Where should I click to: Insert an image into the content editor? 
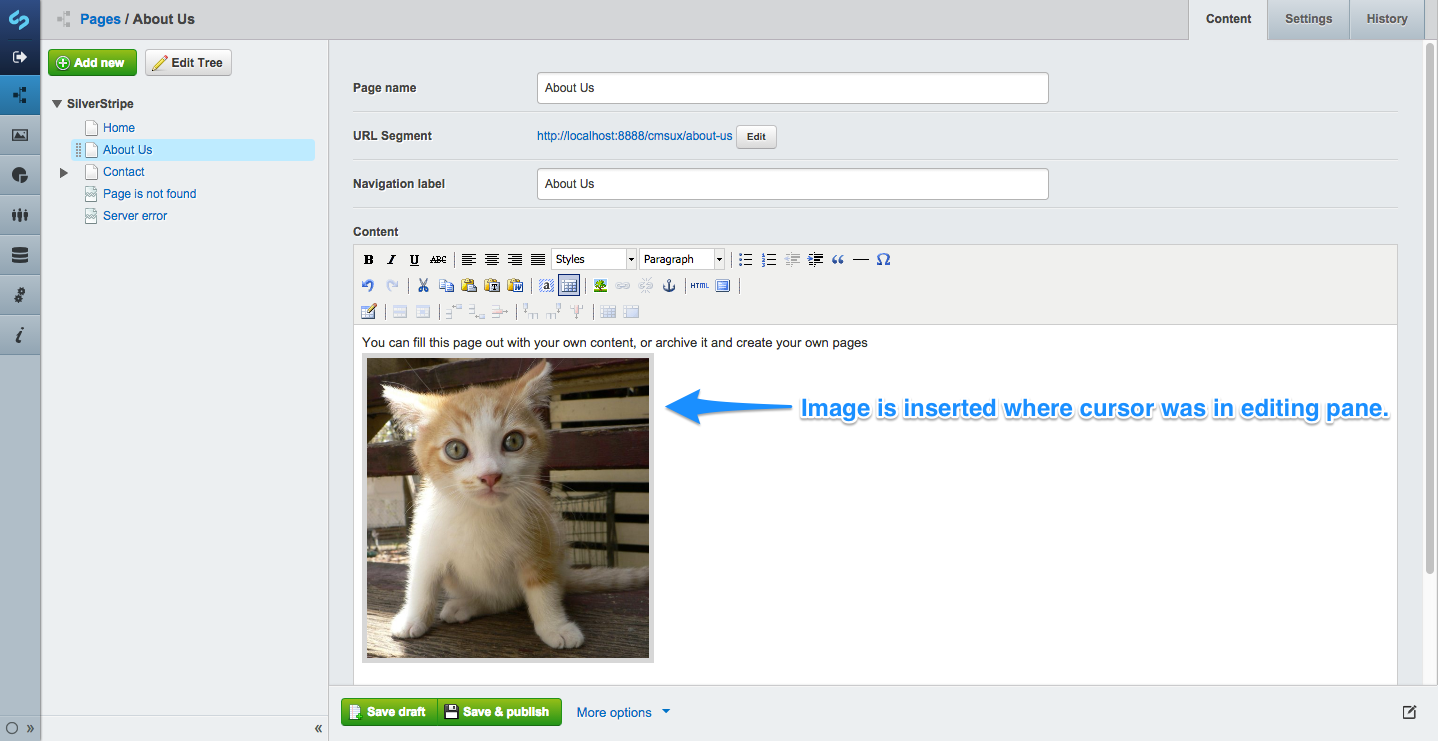tap(599, 285)
